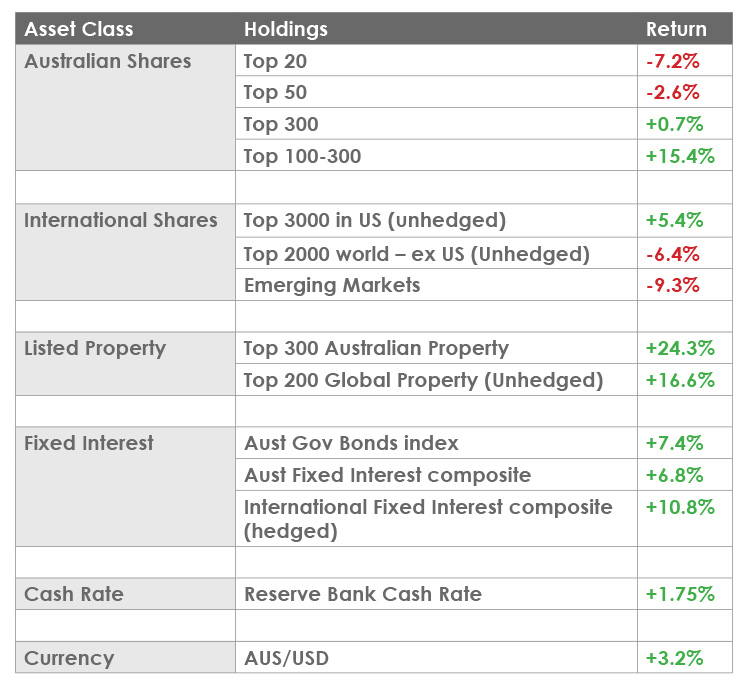This screenshot has height=679, width=748.
Task: Select the Listed Property cell
Action: (95, 348)
